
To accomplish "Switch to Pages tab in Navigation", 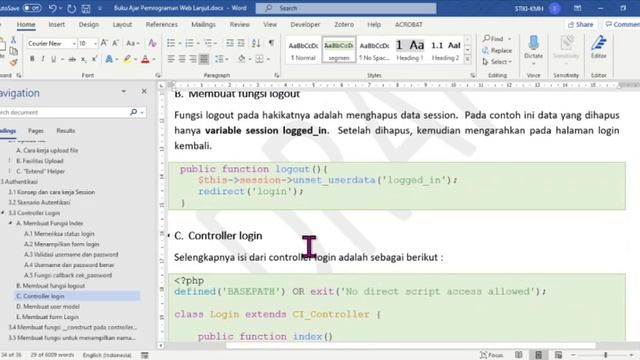I will pos(36,131).
